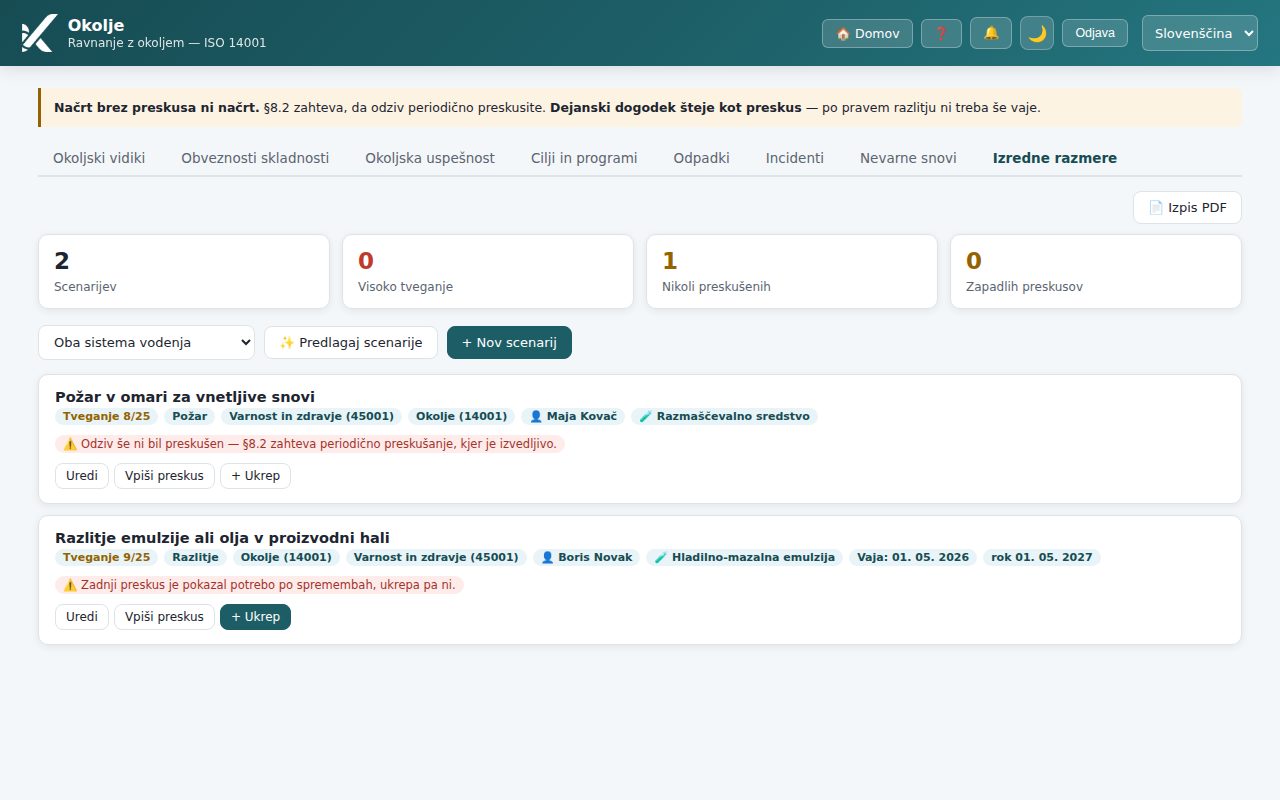The image size is (1280, 800).
Task: Click the Razlitje category tag
Action: pyautogui.click(x=196, y=557)
